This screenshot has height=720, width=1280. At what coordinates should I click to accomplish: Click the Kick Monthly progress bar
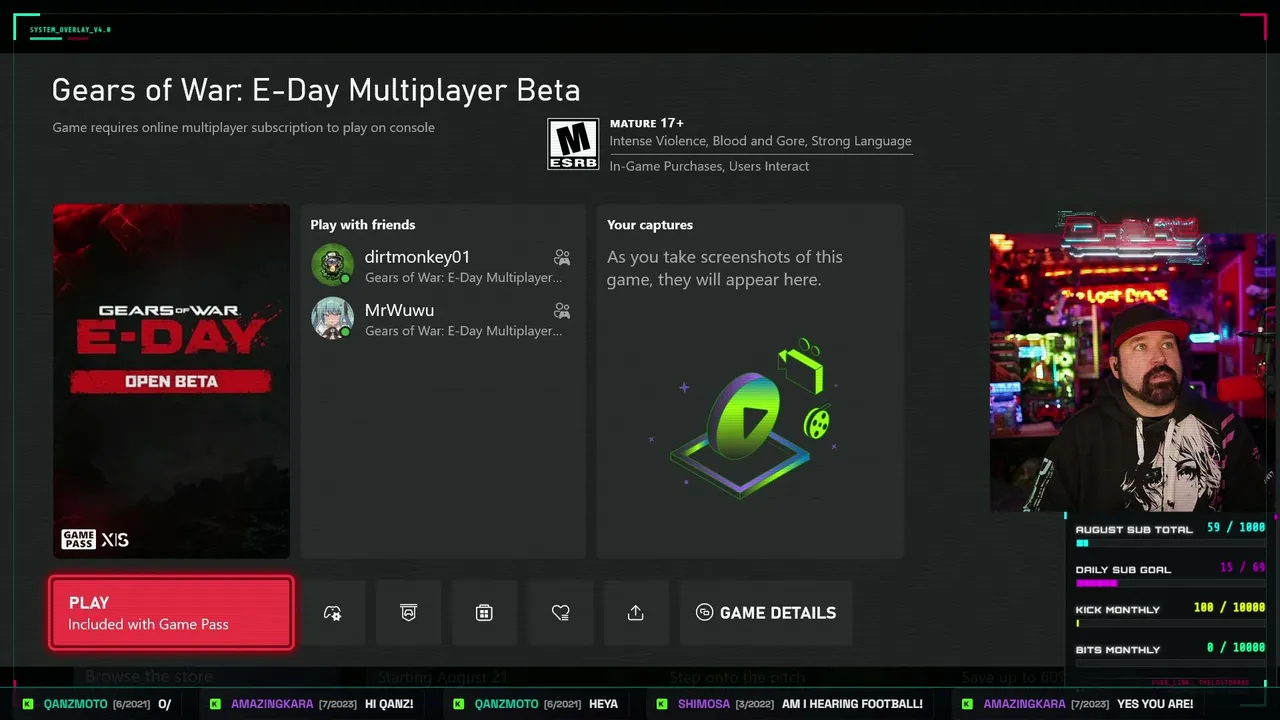(x=1170, y=623)
